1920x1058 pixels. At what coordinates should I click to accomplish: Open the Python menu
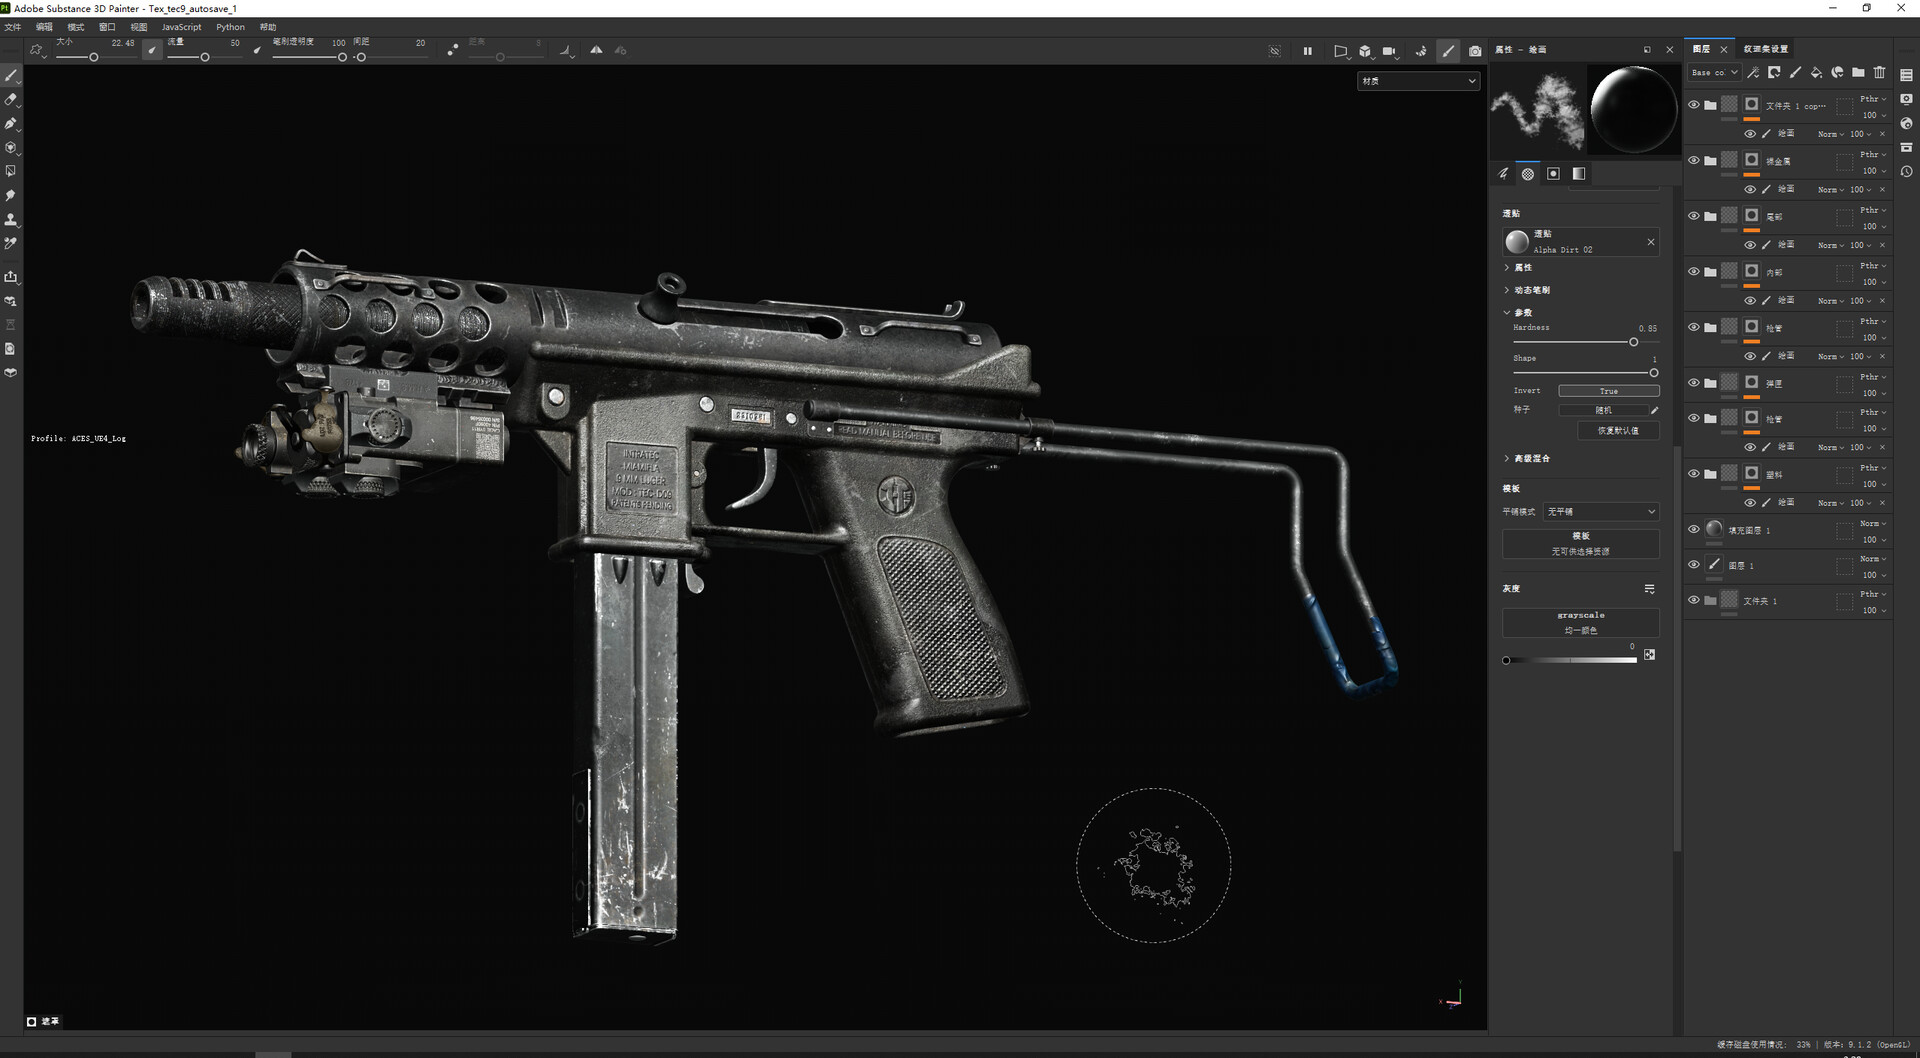pyautogui.click(x=230, y=27)
